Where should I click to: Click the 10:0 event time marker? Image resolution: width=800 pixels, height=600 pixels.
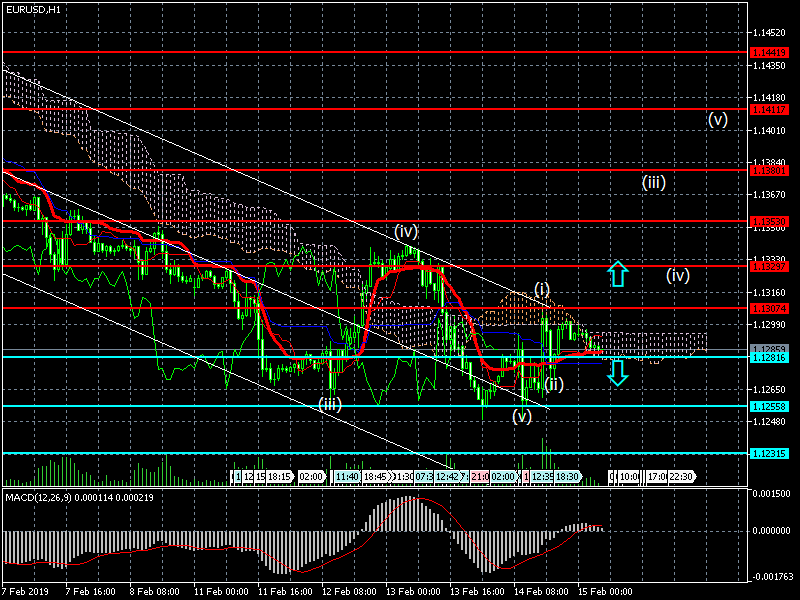coord(629,477)
